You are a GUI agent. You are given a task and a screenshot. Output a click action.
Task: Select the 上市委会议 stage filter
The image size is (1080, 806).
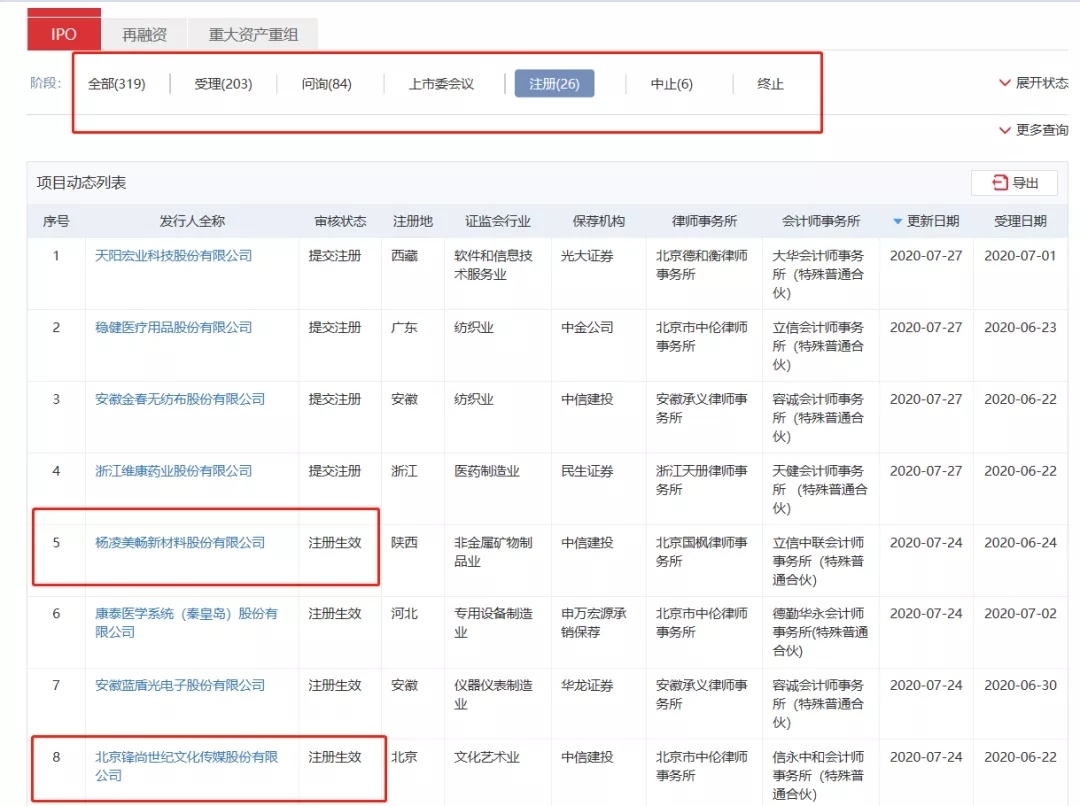[441, 84]
